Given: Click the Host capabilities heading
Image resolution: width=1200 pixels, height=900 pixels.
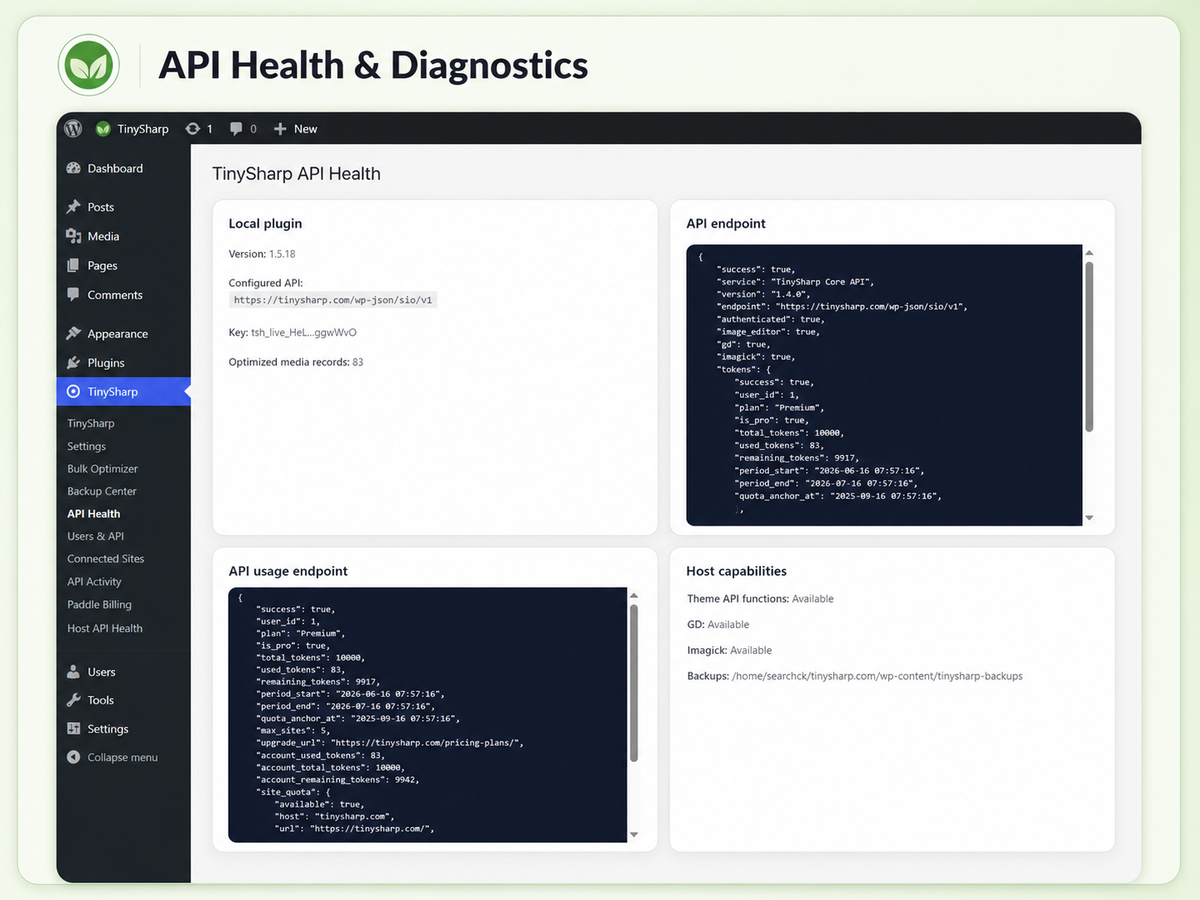Looking at the screenshot, I should click(x=736, y=572).
